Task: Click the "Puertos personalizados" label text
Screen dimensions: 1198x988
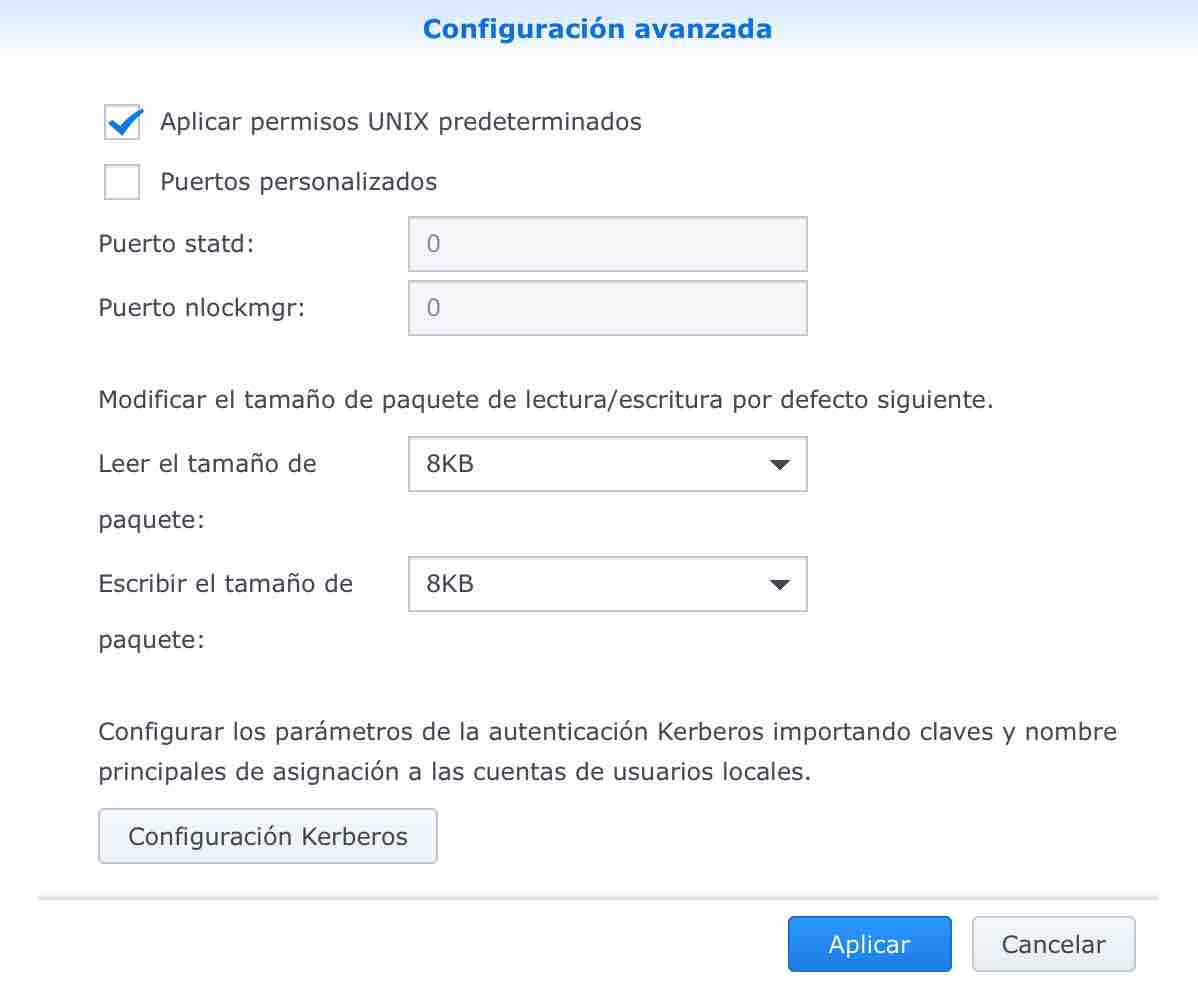Action: pyautogui.click(x=298, y=183)
